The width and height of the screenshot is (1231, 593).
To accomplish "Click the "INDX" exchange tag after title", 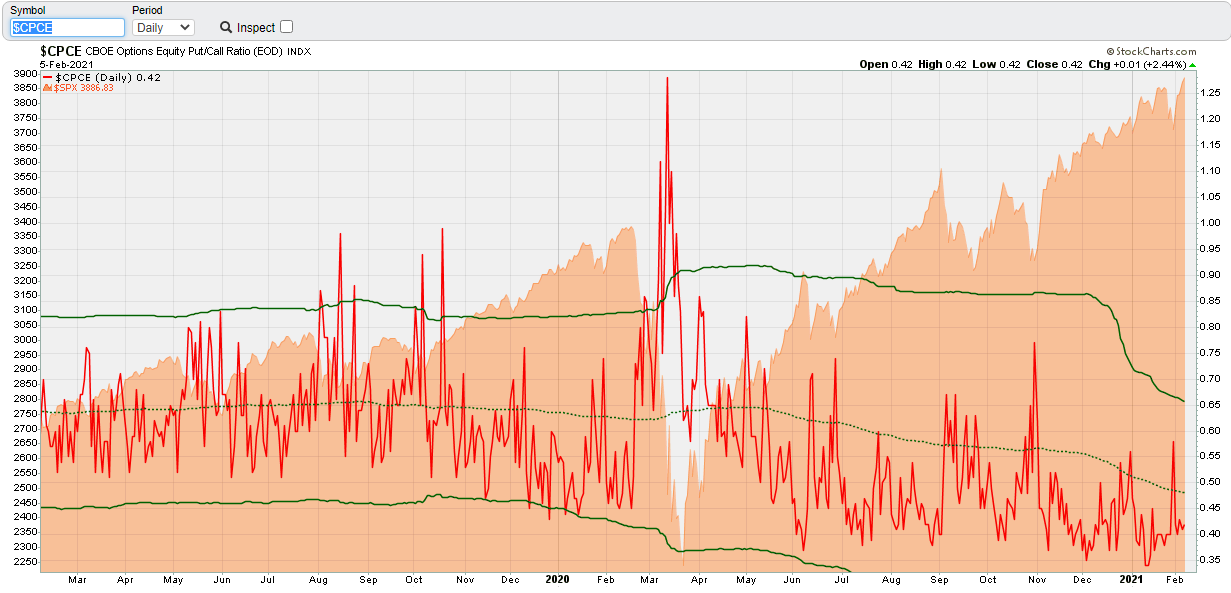I will point(298,52).
